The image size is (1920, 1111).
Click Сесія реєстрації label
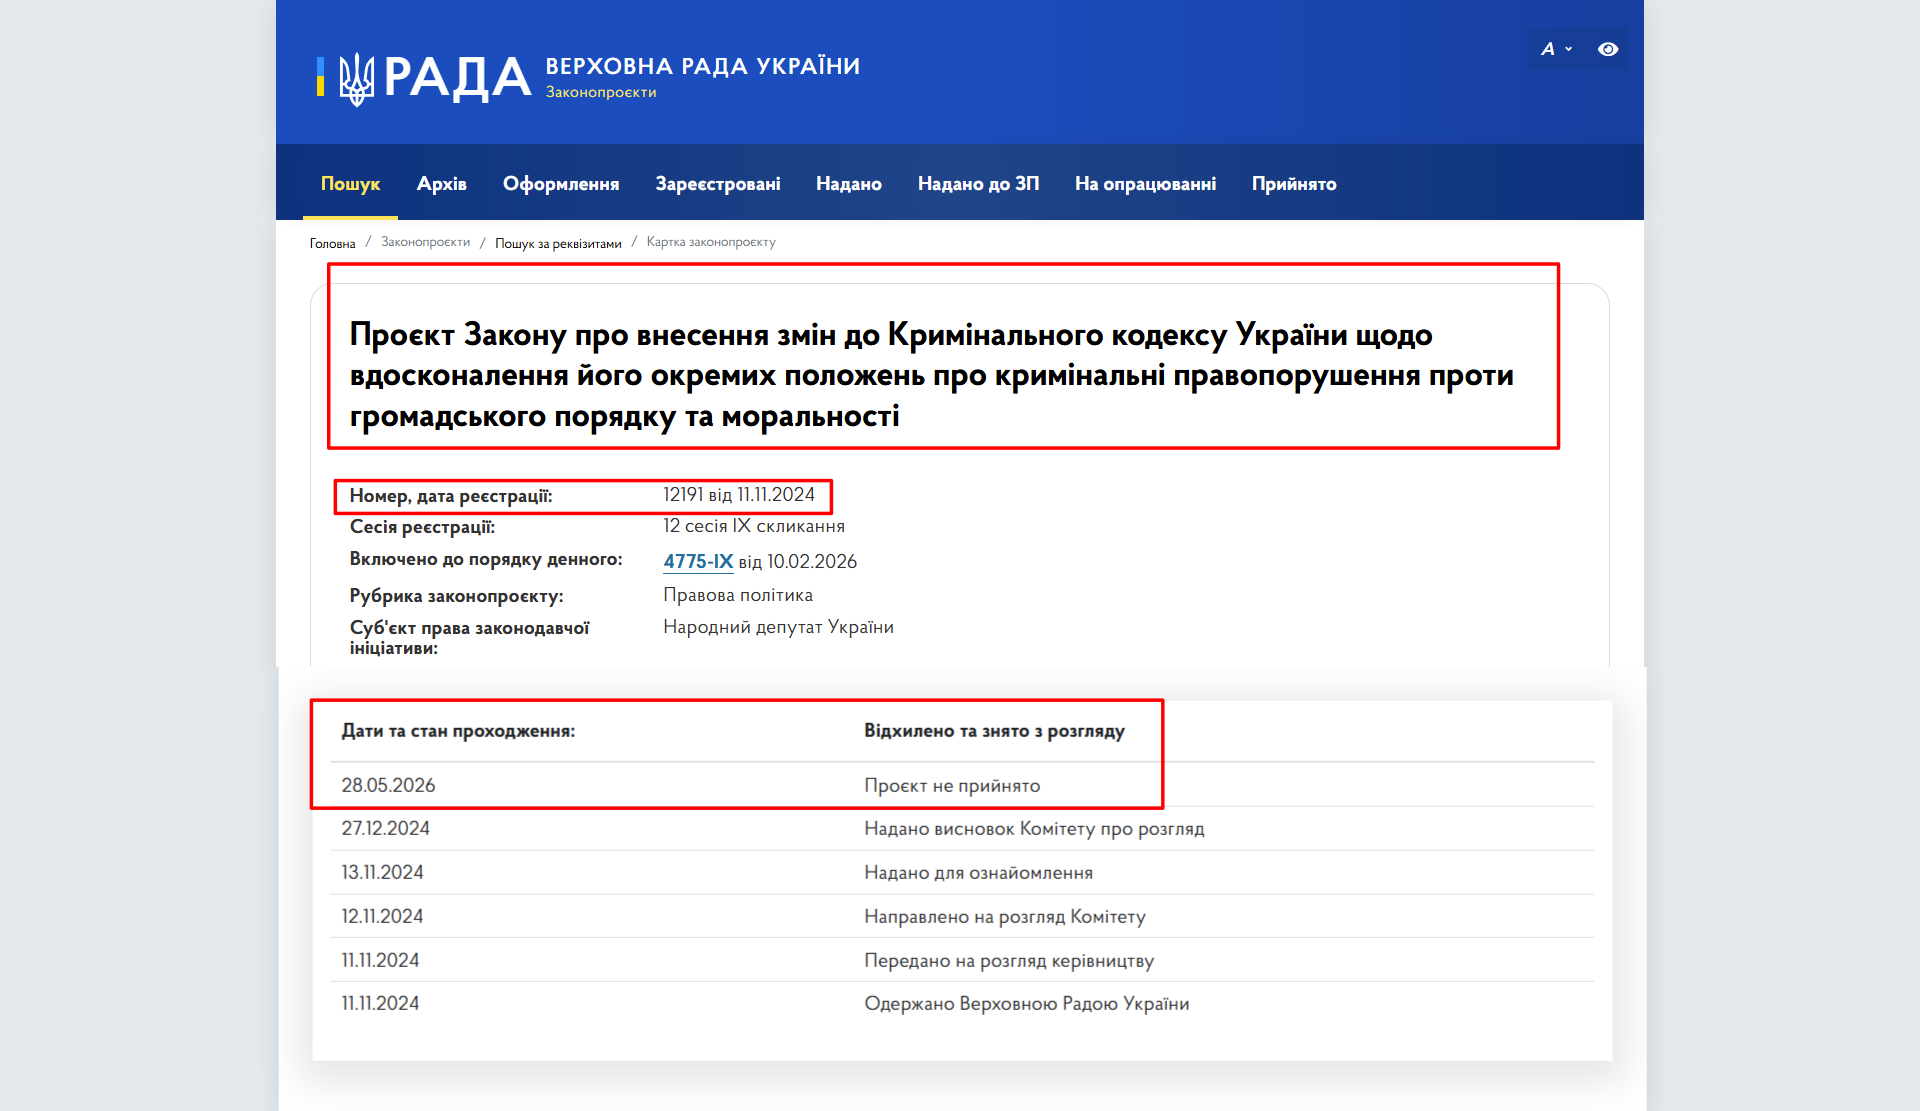point(422,527)
